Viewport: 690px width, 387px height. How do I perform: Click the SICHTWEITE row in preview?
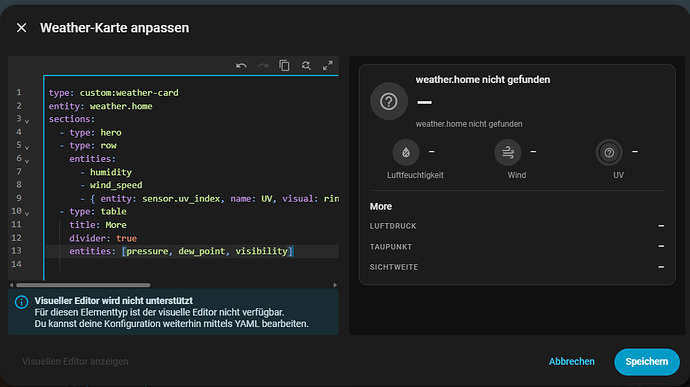(x=517, y=267)
